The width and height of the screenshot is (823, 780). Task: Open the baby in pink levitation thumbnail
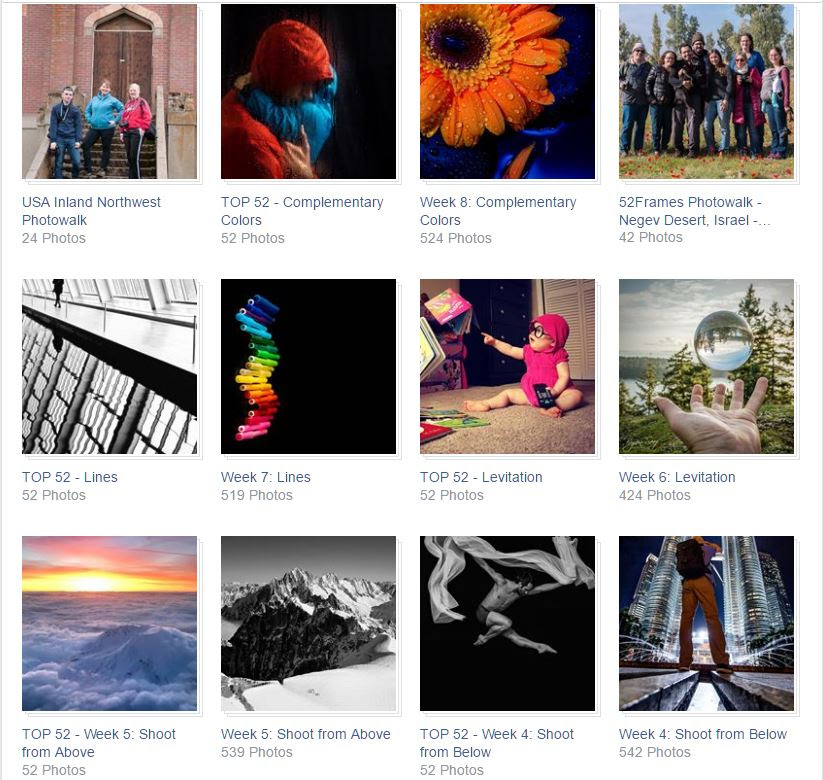click(507, 366)
